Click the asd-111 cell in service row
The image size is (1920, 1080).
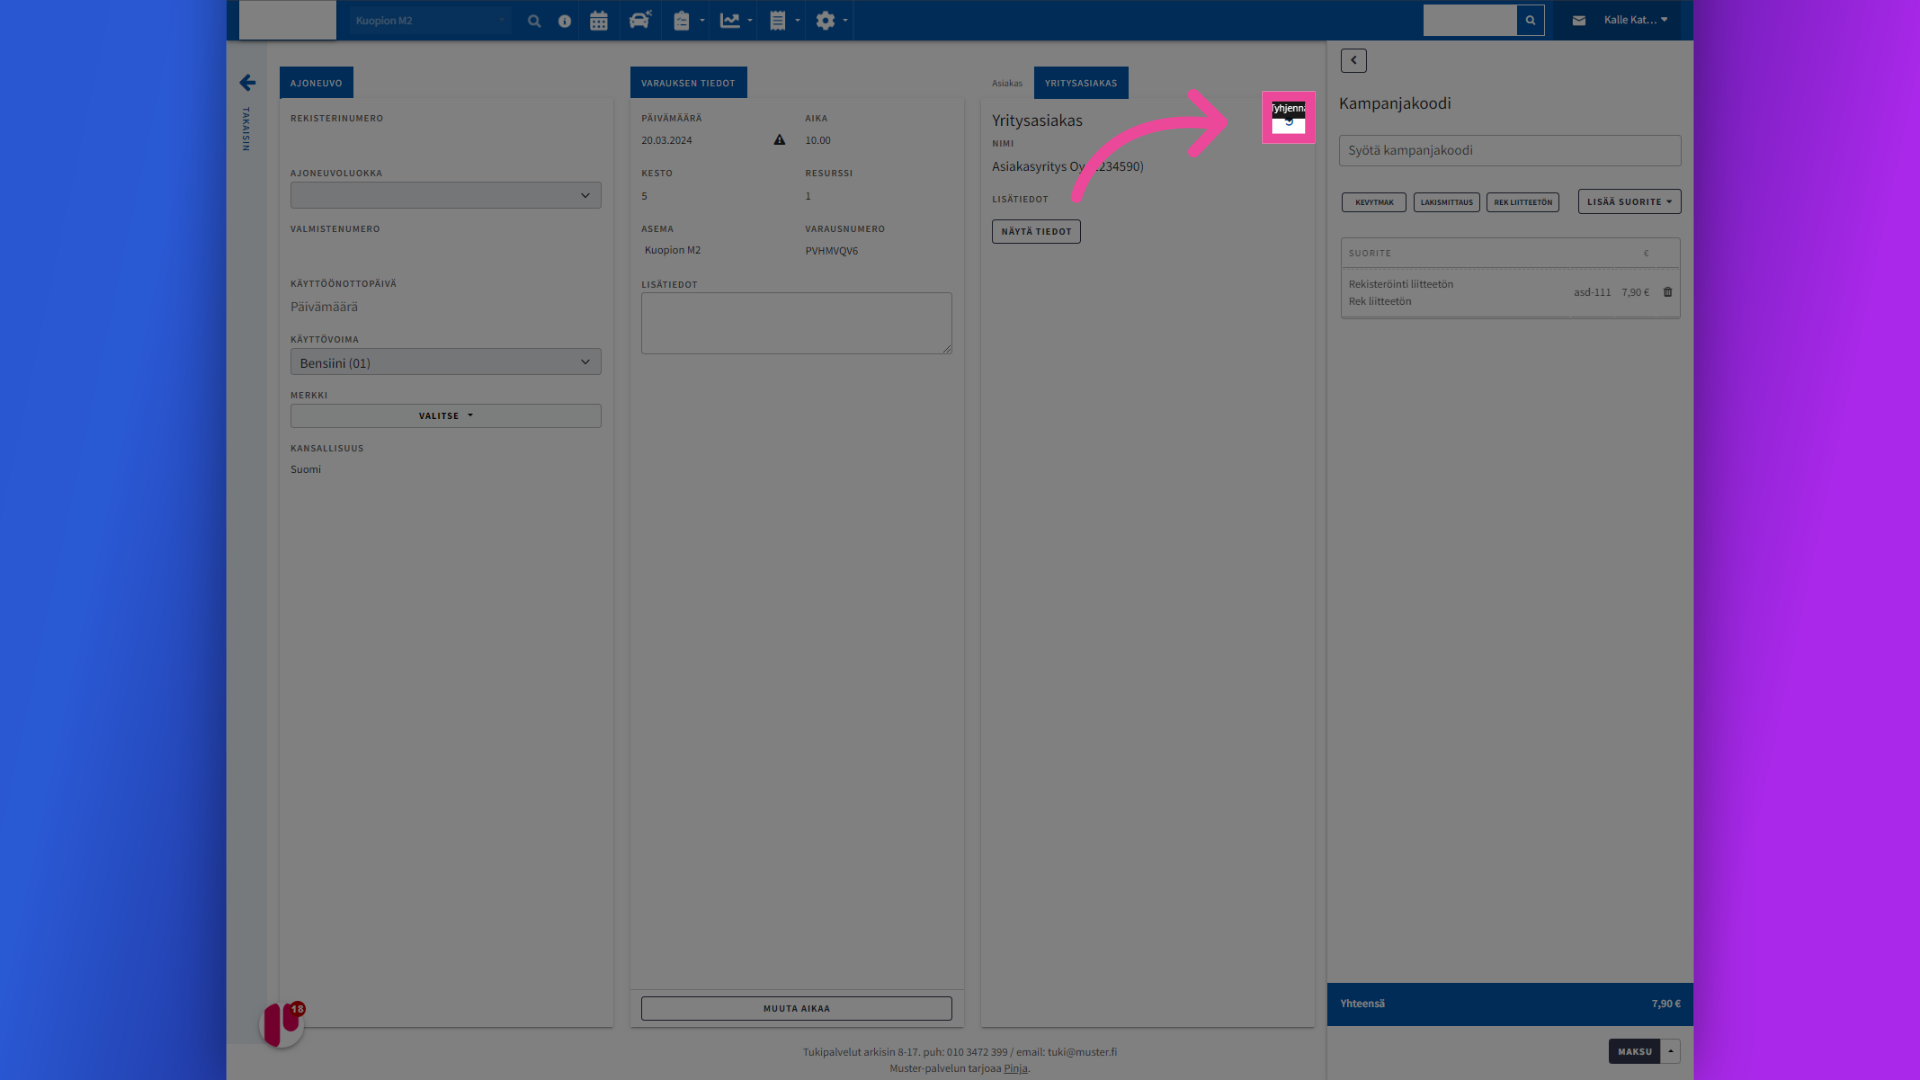pyautogui.click(x=1592, y=292)
